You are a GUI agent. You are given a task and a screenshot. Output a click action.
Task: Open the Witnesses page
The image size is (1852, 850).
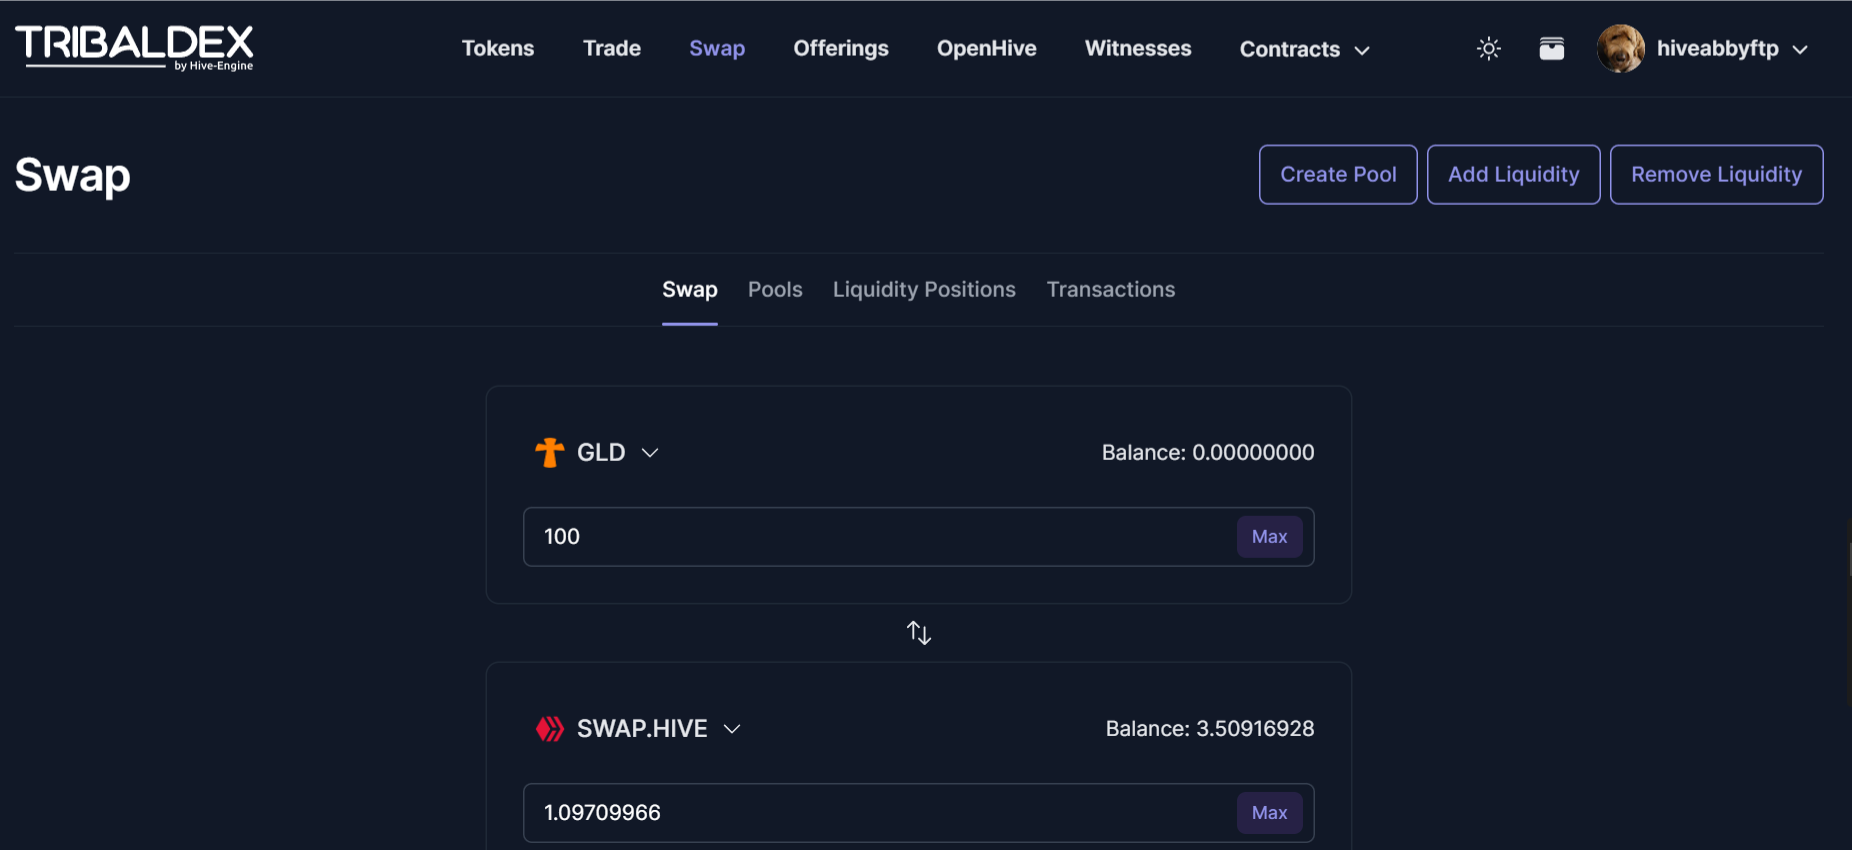coord(1138,48)
